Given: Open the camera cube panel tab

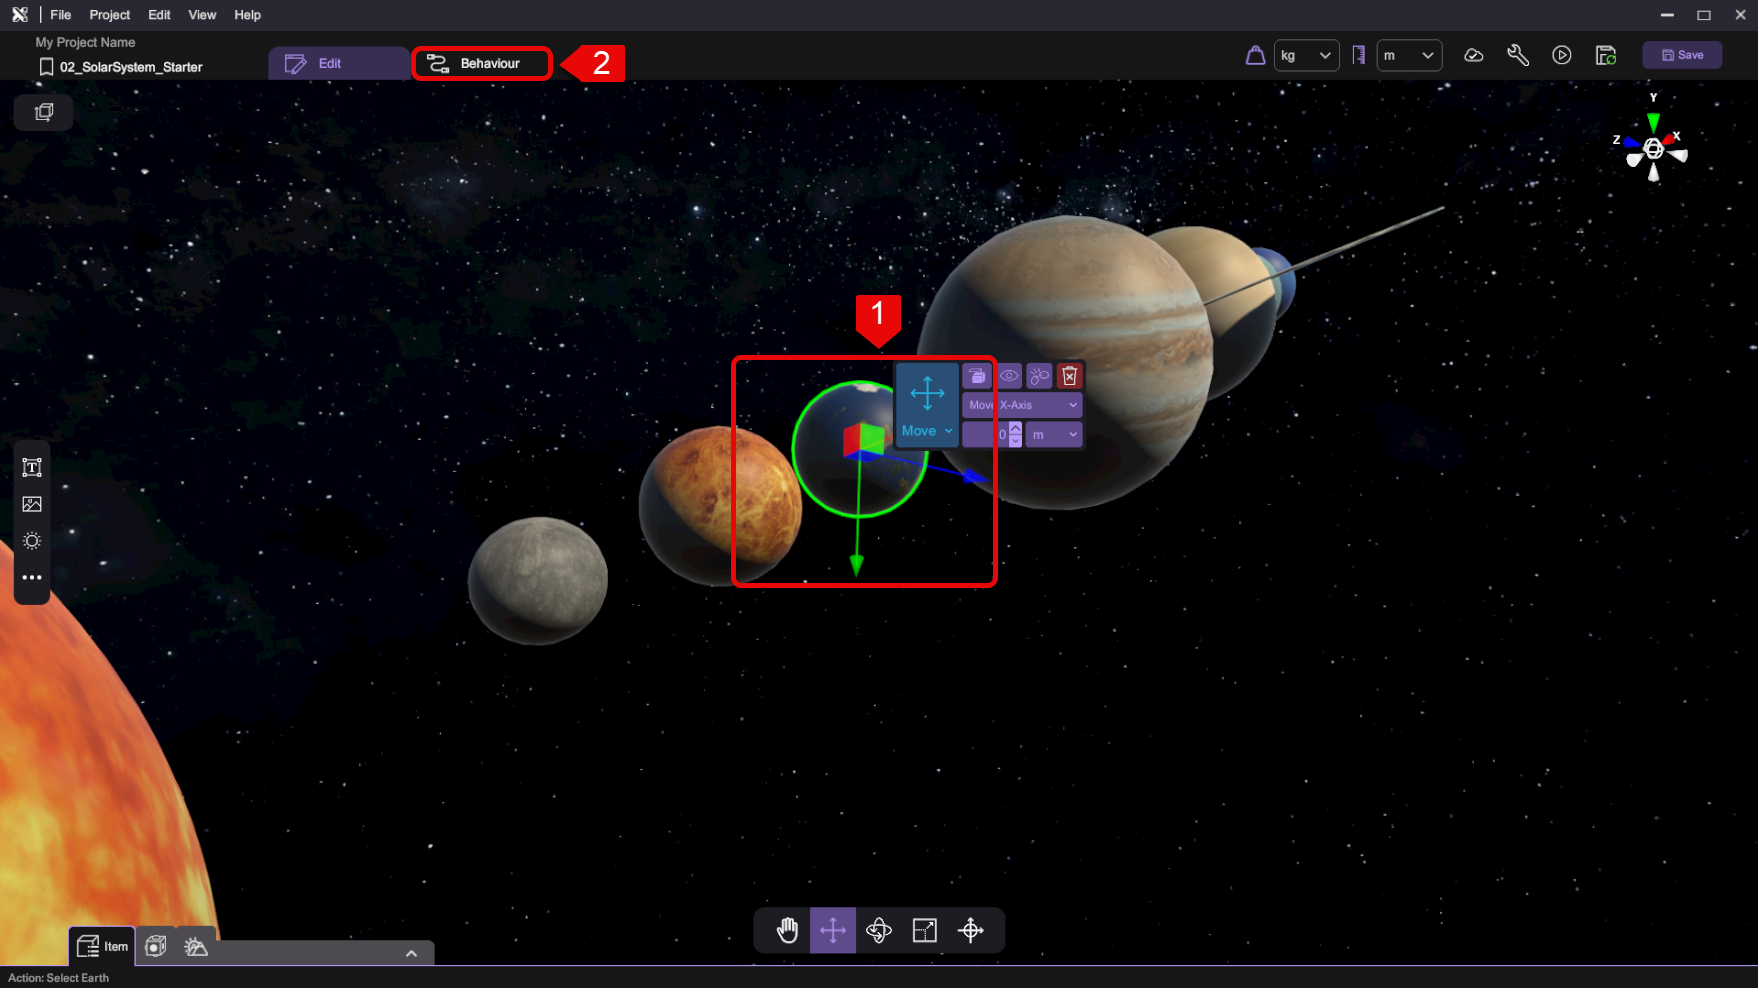Looking at the screenshot, I should tap(156, 946).
